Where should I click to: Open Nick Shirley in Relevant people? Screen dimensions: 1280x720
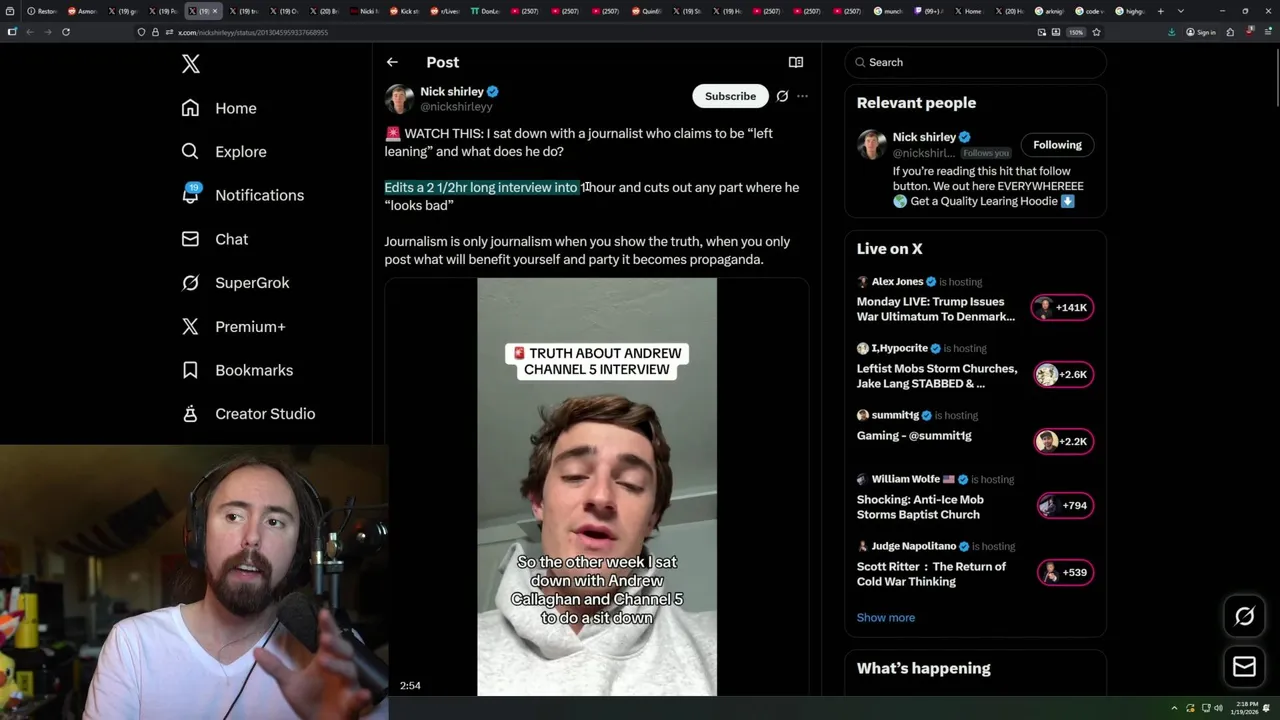(x=924, y=137)
